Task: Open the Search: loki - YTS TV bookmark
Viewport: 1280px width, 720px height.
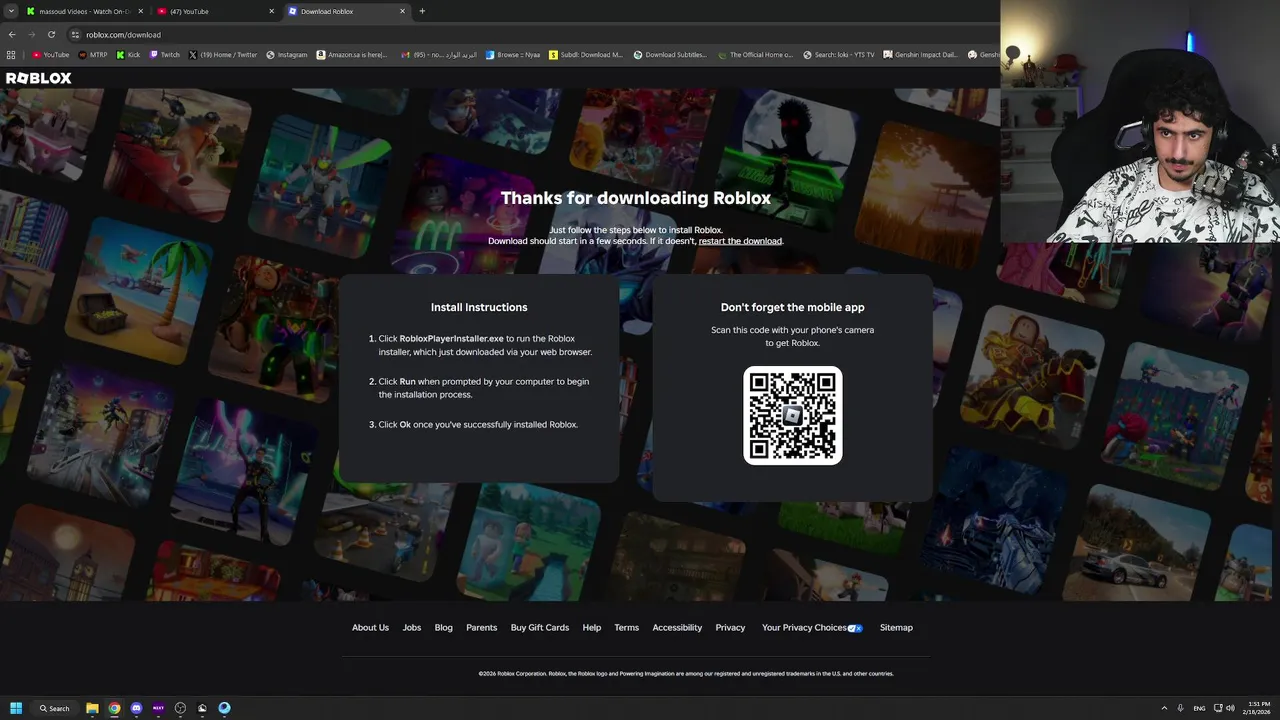Action: [838, 55]
